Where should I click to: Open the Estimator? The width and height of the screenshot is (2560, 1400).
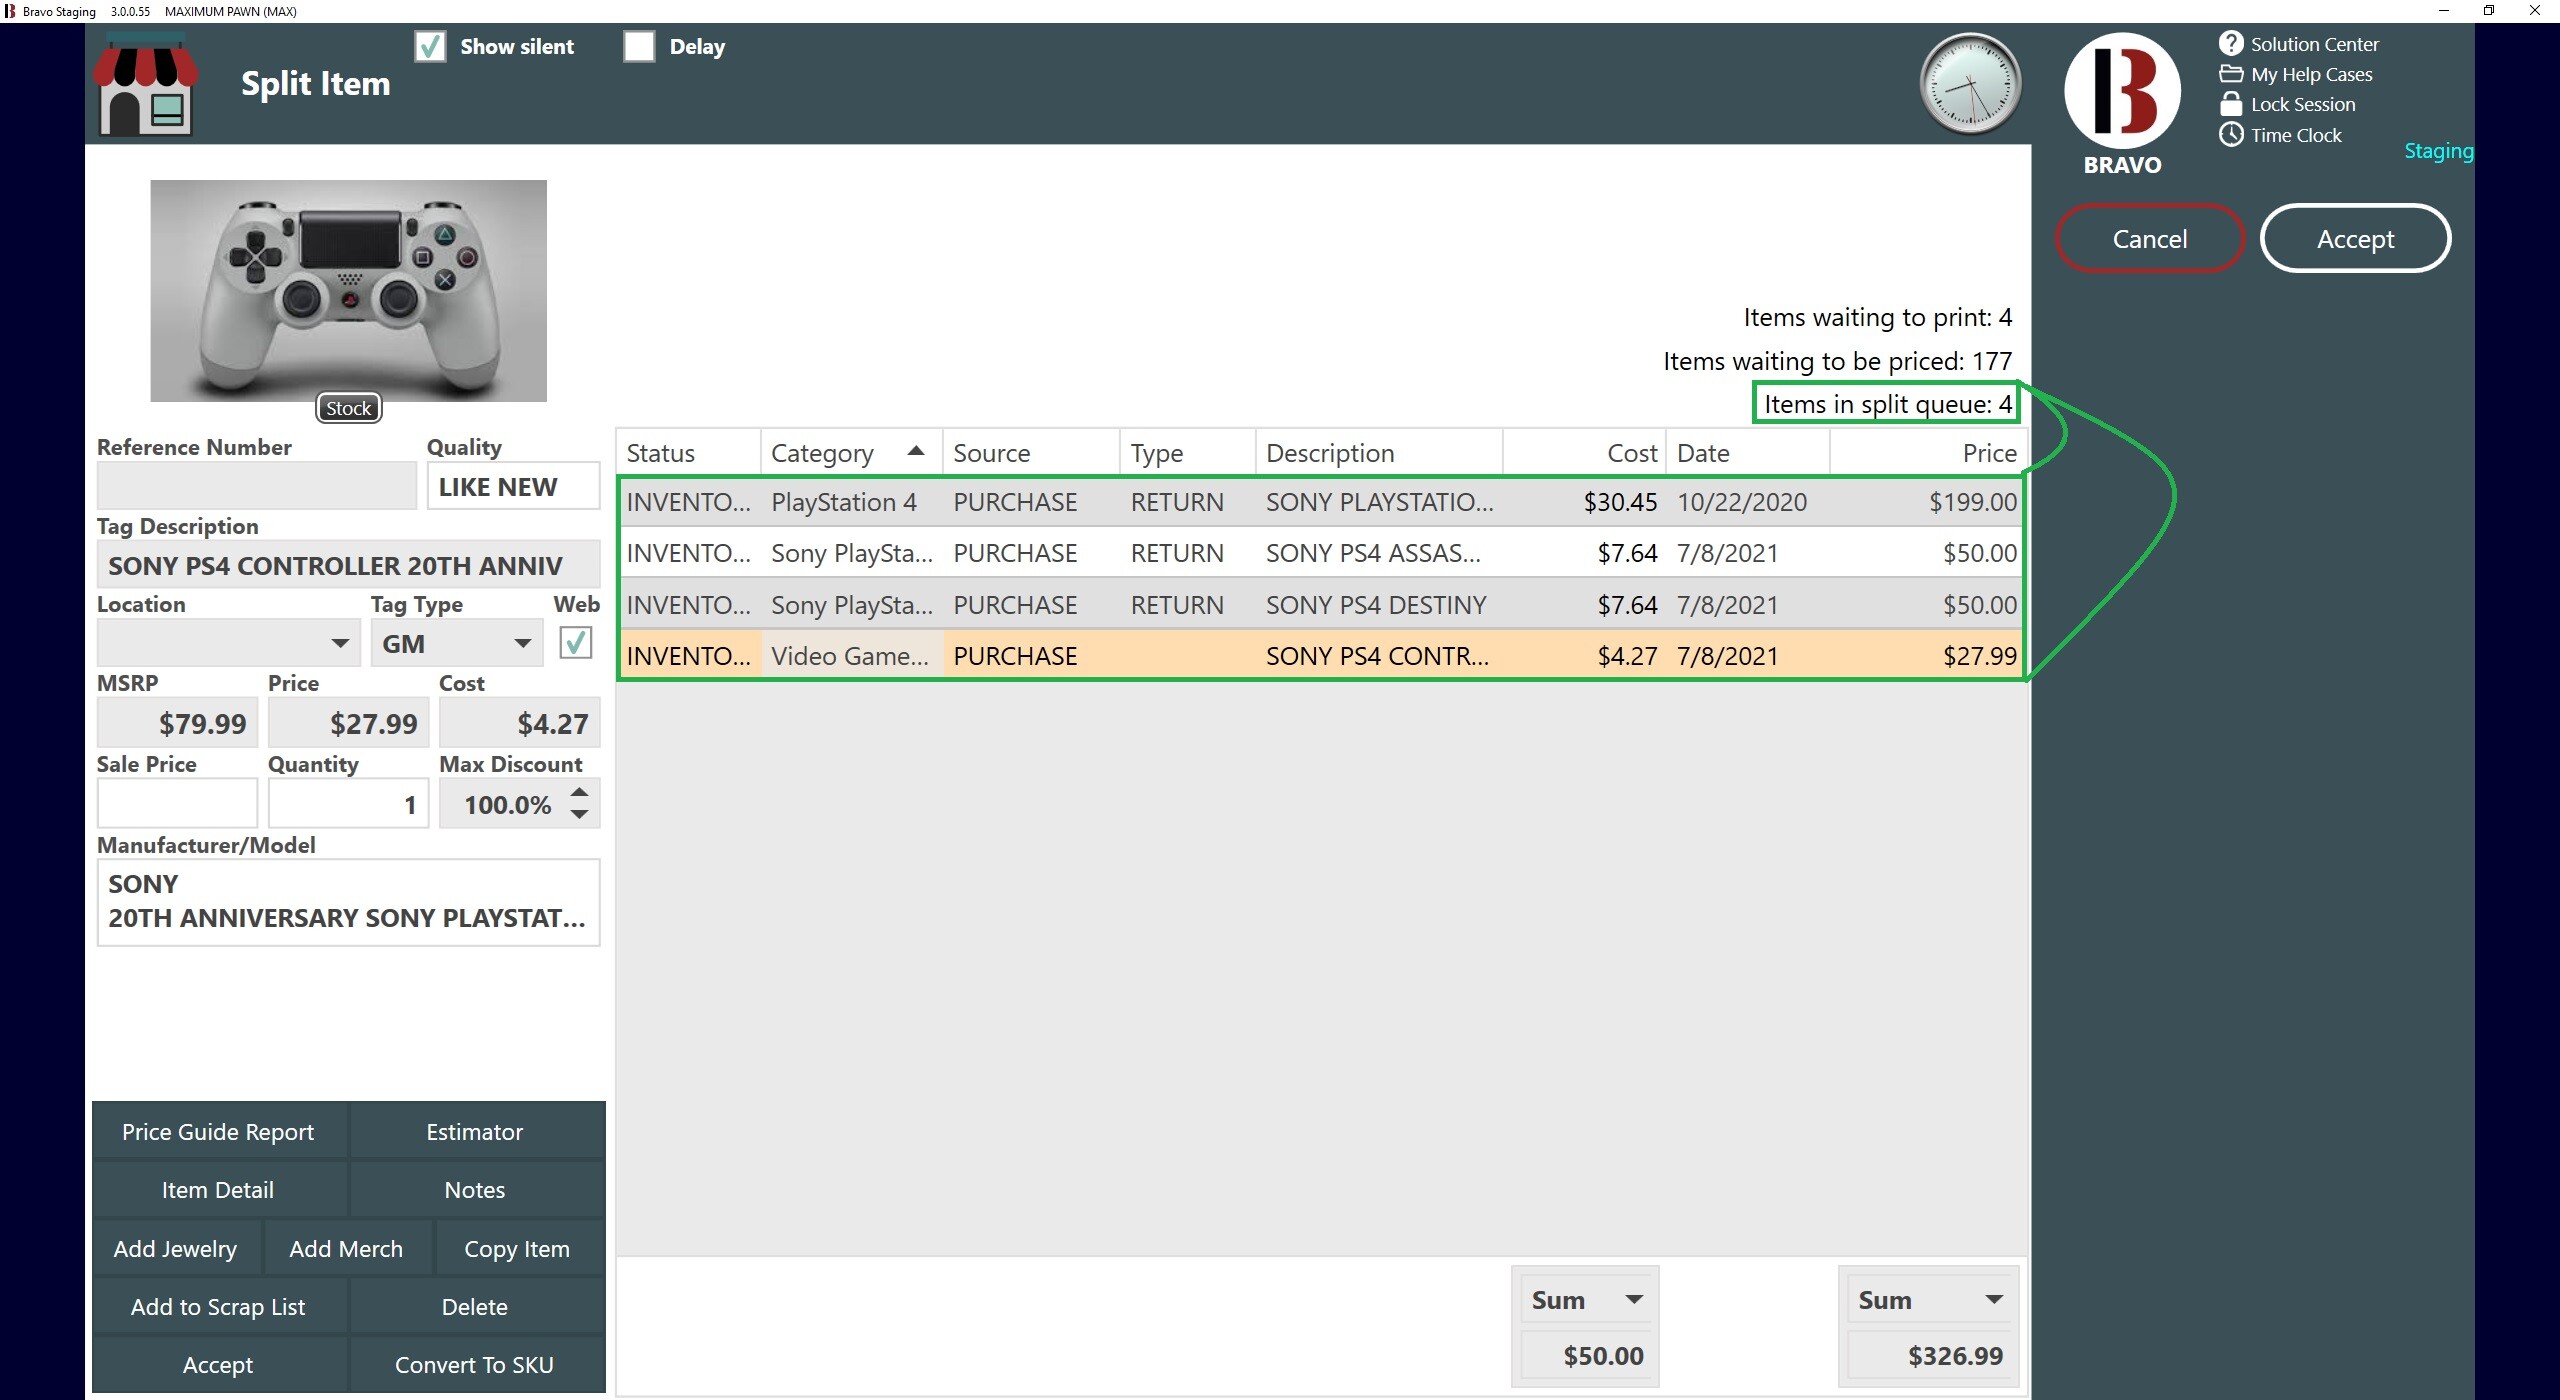475,1131
